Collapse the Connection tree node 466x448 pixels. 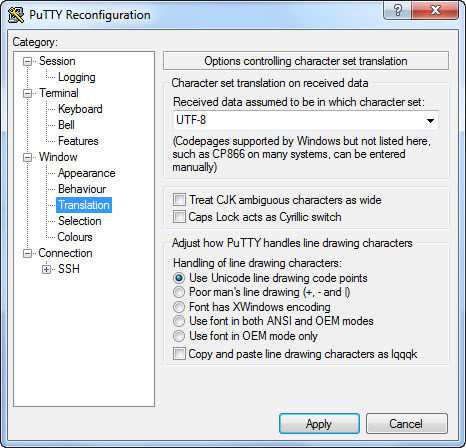(27, 253)
